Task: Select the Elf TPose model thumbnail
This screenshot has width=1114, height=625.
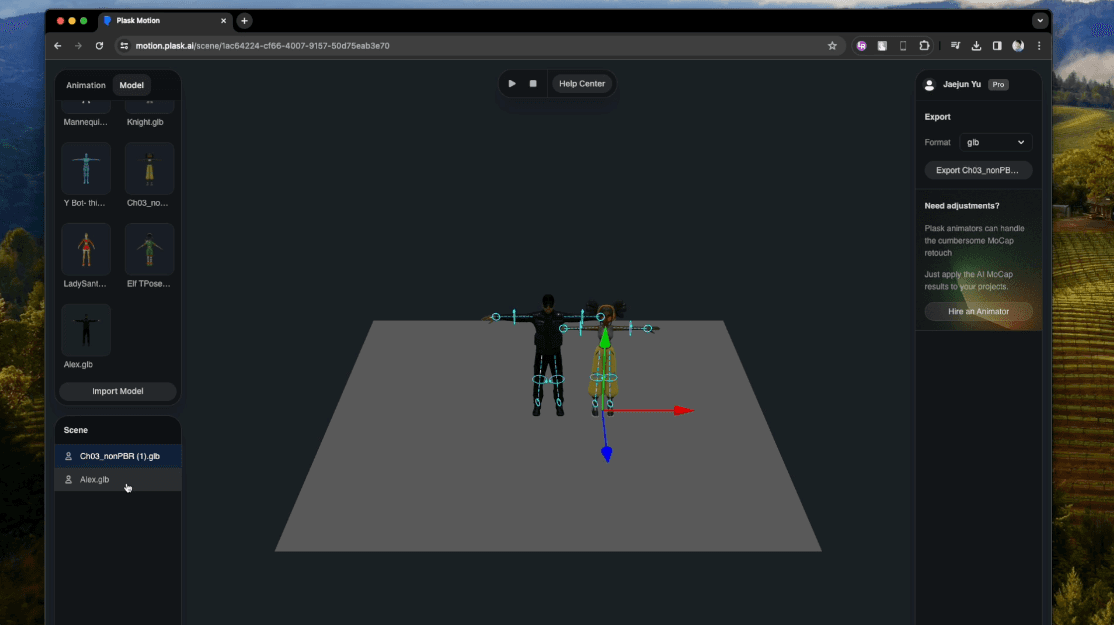Action: [x=149, y=249]
